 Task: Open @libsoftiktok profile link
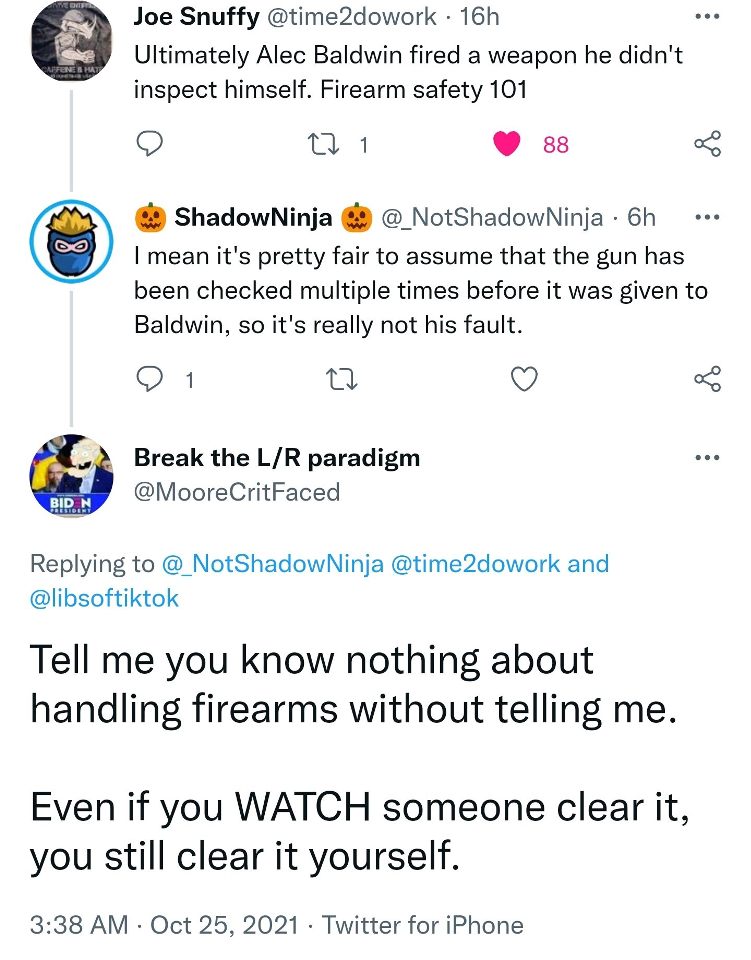point(105,600)
